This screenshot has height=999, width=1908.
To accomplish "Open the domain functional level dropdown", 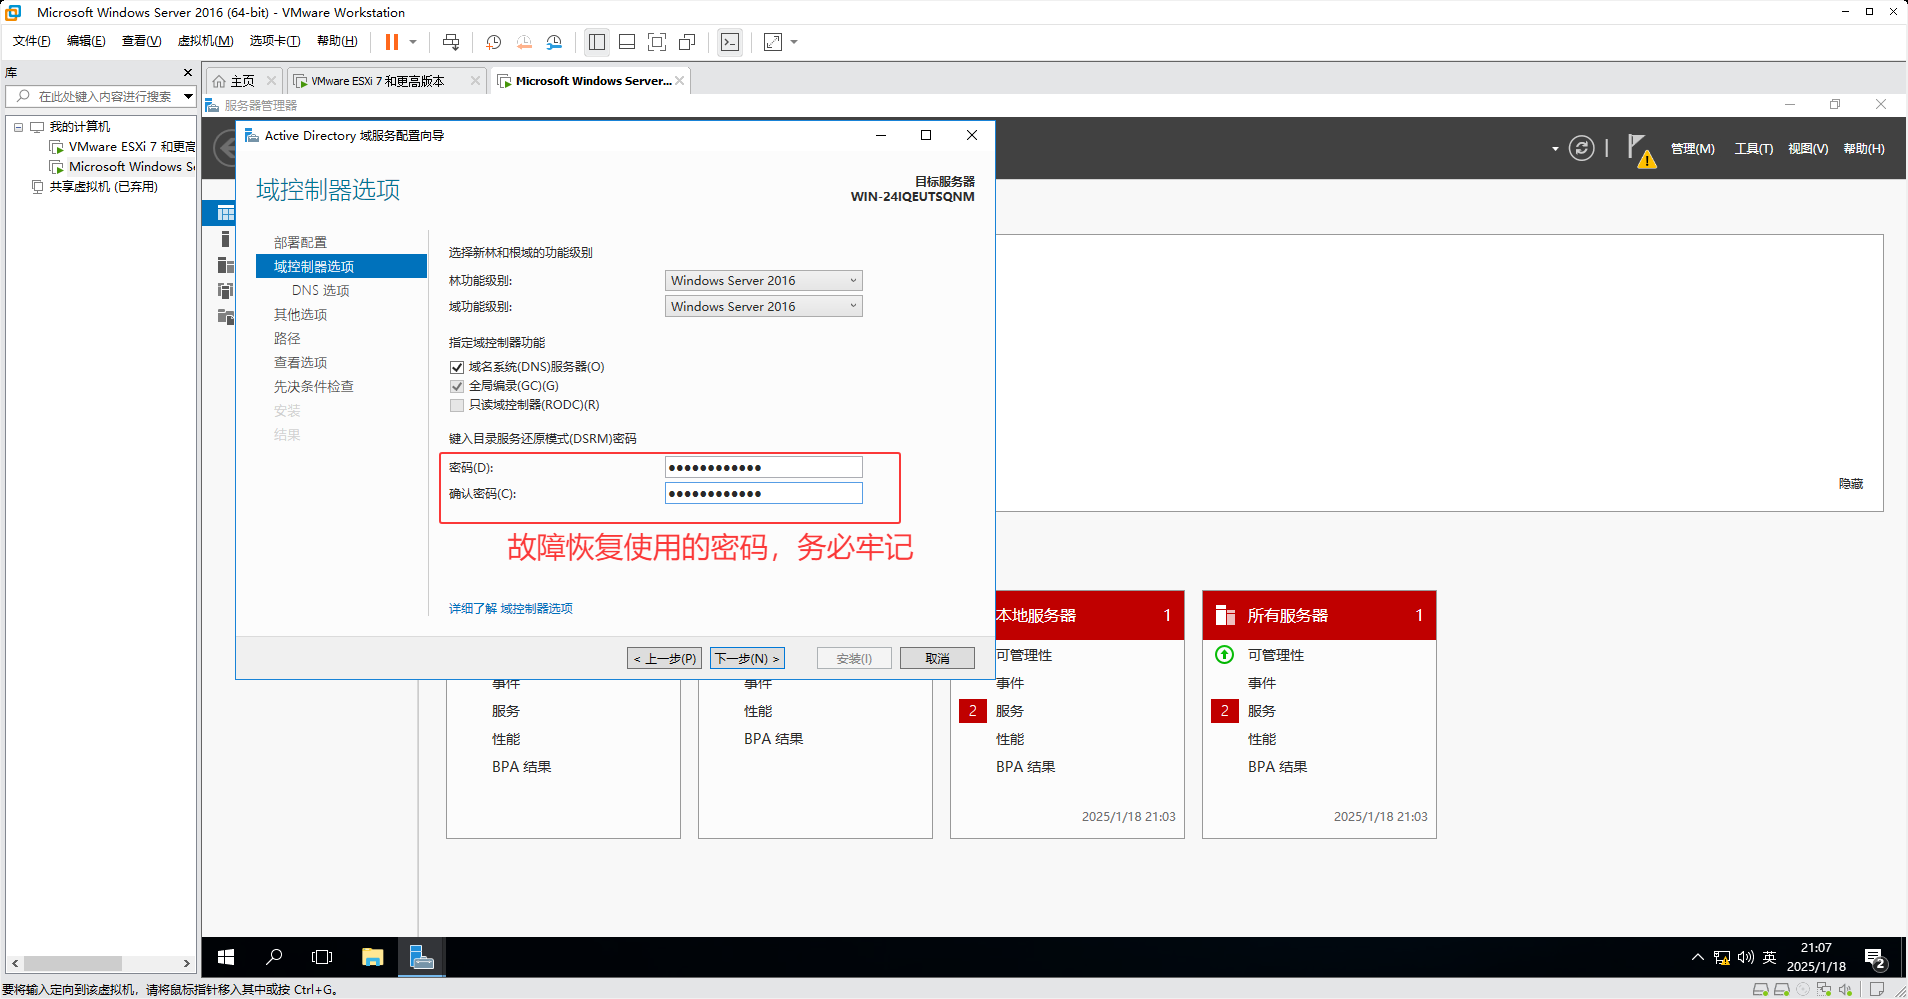I will point(763,307).
